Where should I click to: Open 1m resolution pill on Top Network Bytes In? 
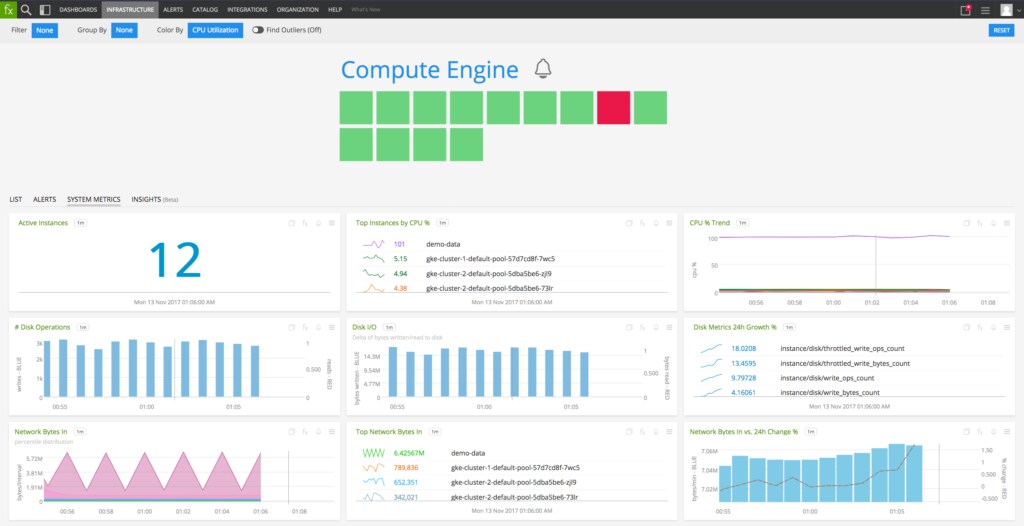point(435,431)
